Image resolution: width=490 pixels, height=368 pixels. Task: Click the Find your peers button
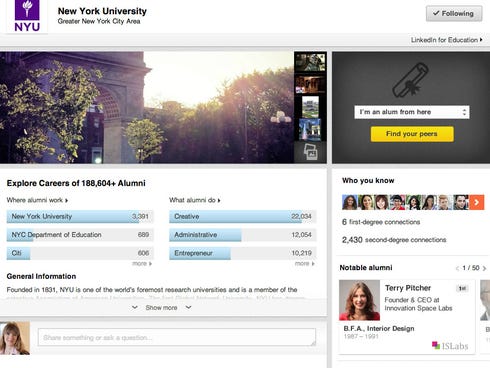(x=412, y=134)
